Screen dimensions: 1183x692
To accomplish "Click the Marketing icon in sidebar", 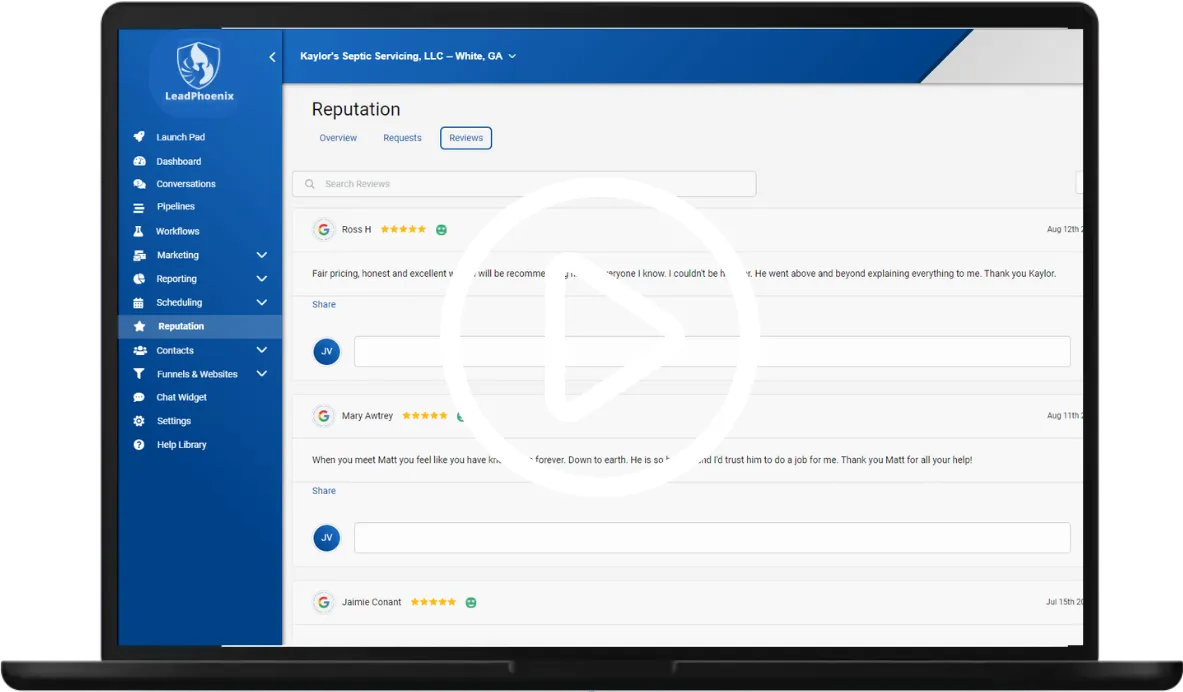I will 139,255.
